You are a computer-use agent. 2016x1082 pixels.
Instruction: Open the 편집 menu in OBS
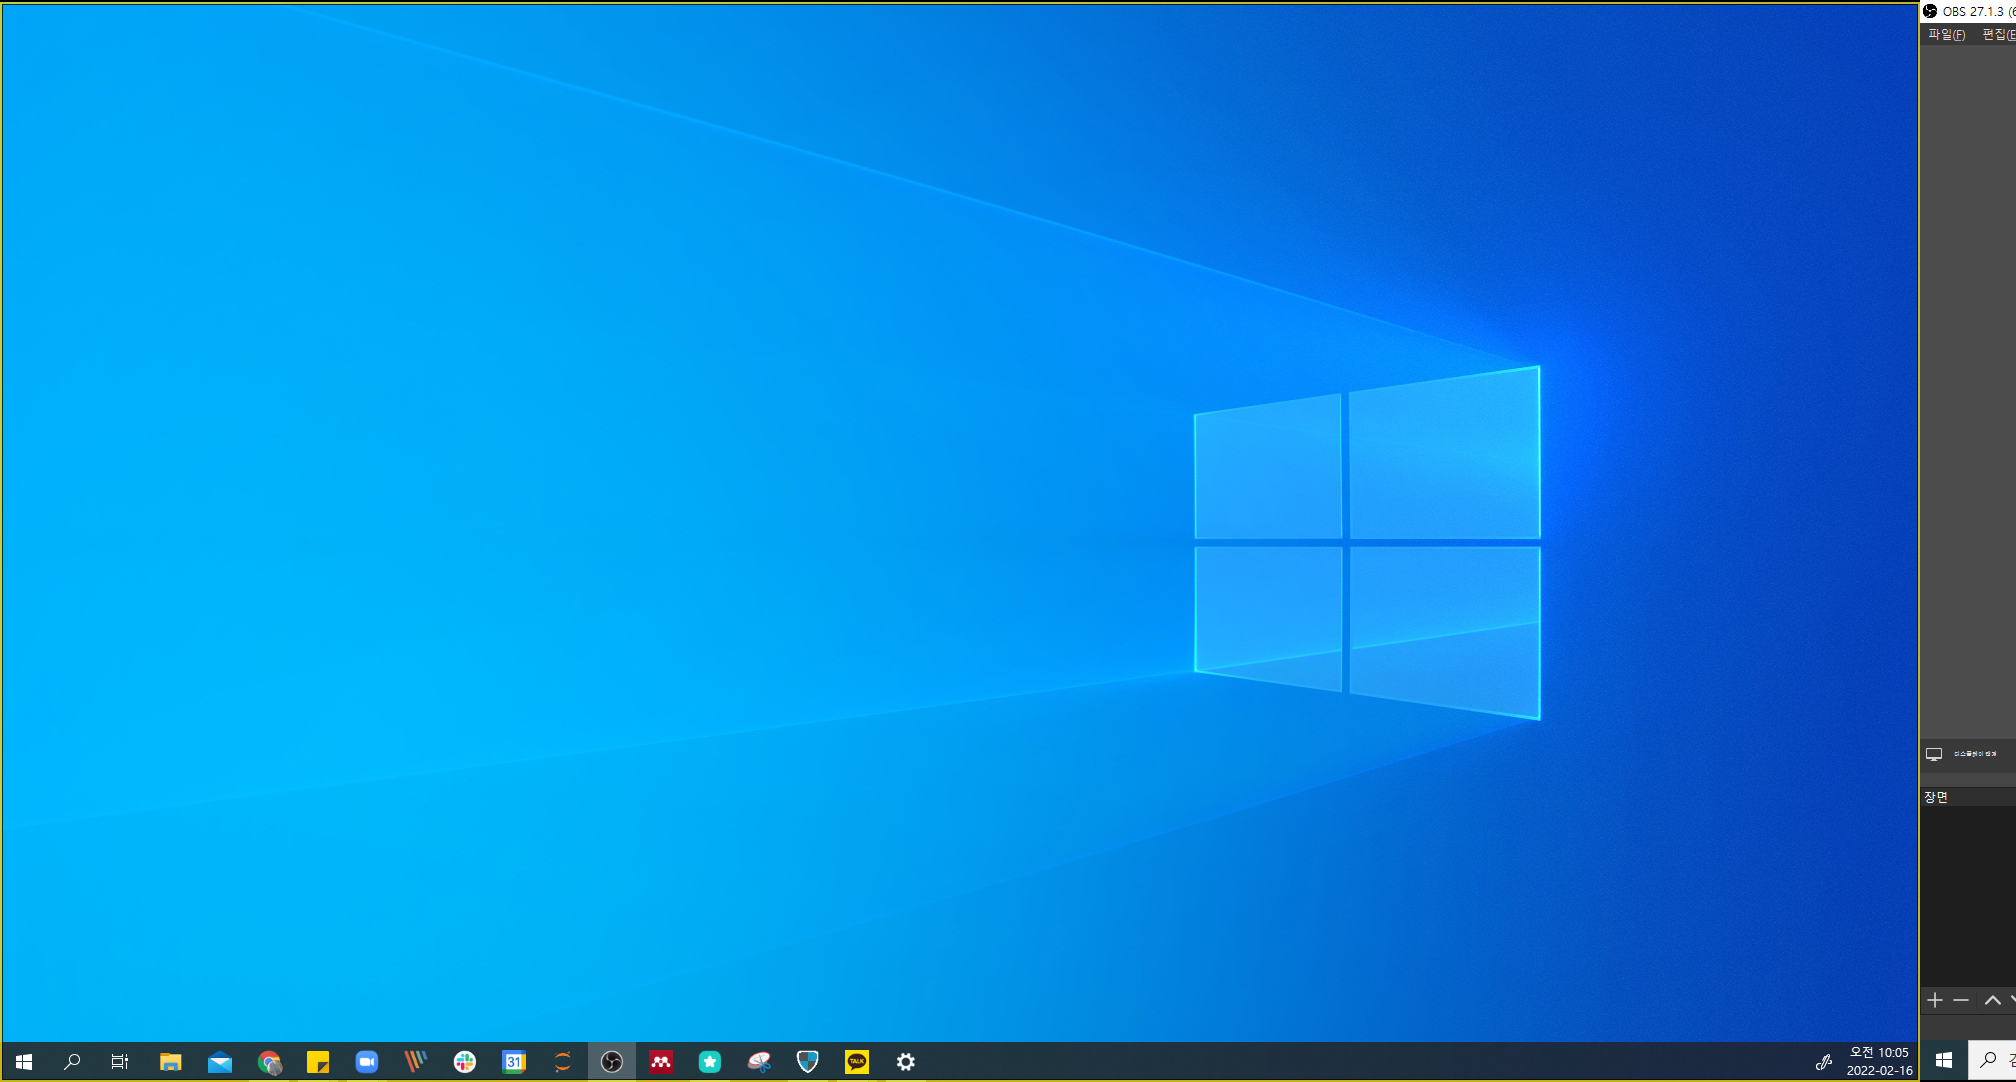point(1998,34)
